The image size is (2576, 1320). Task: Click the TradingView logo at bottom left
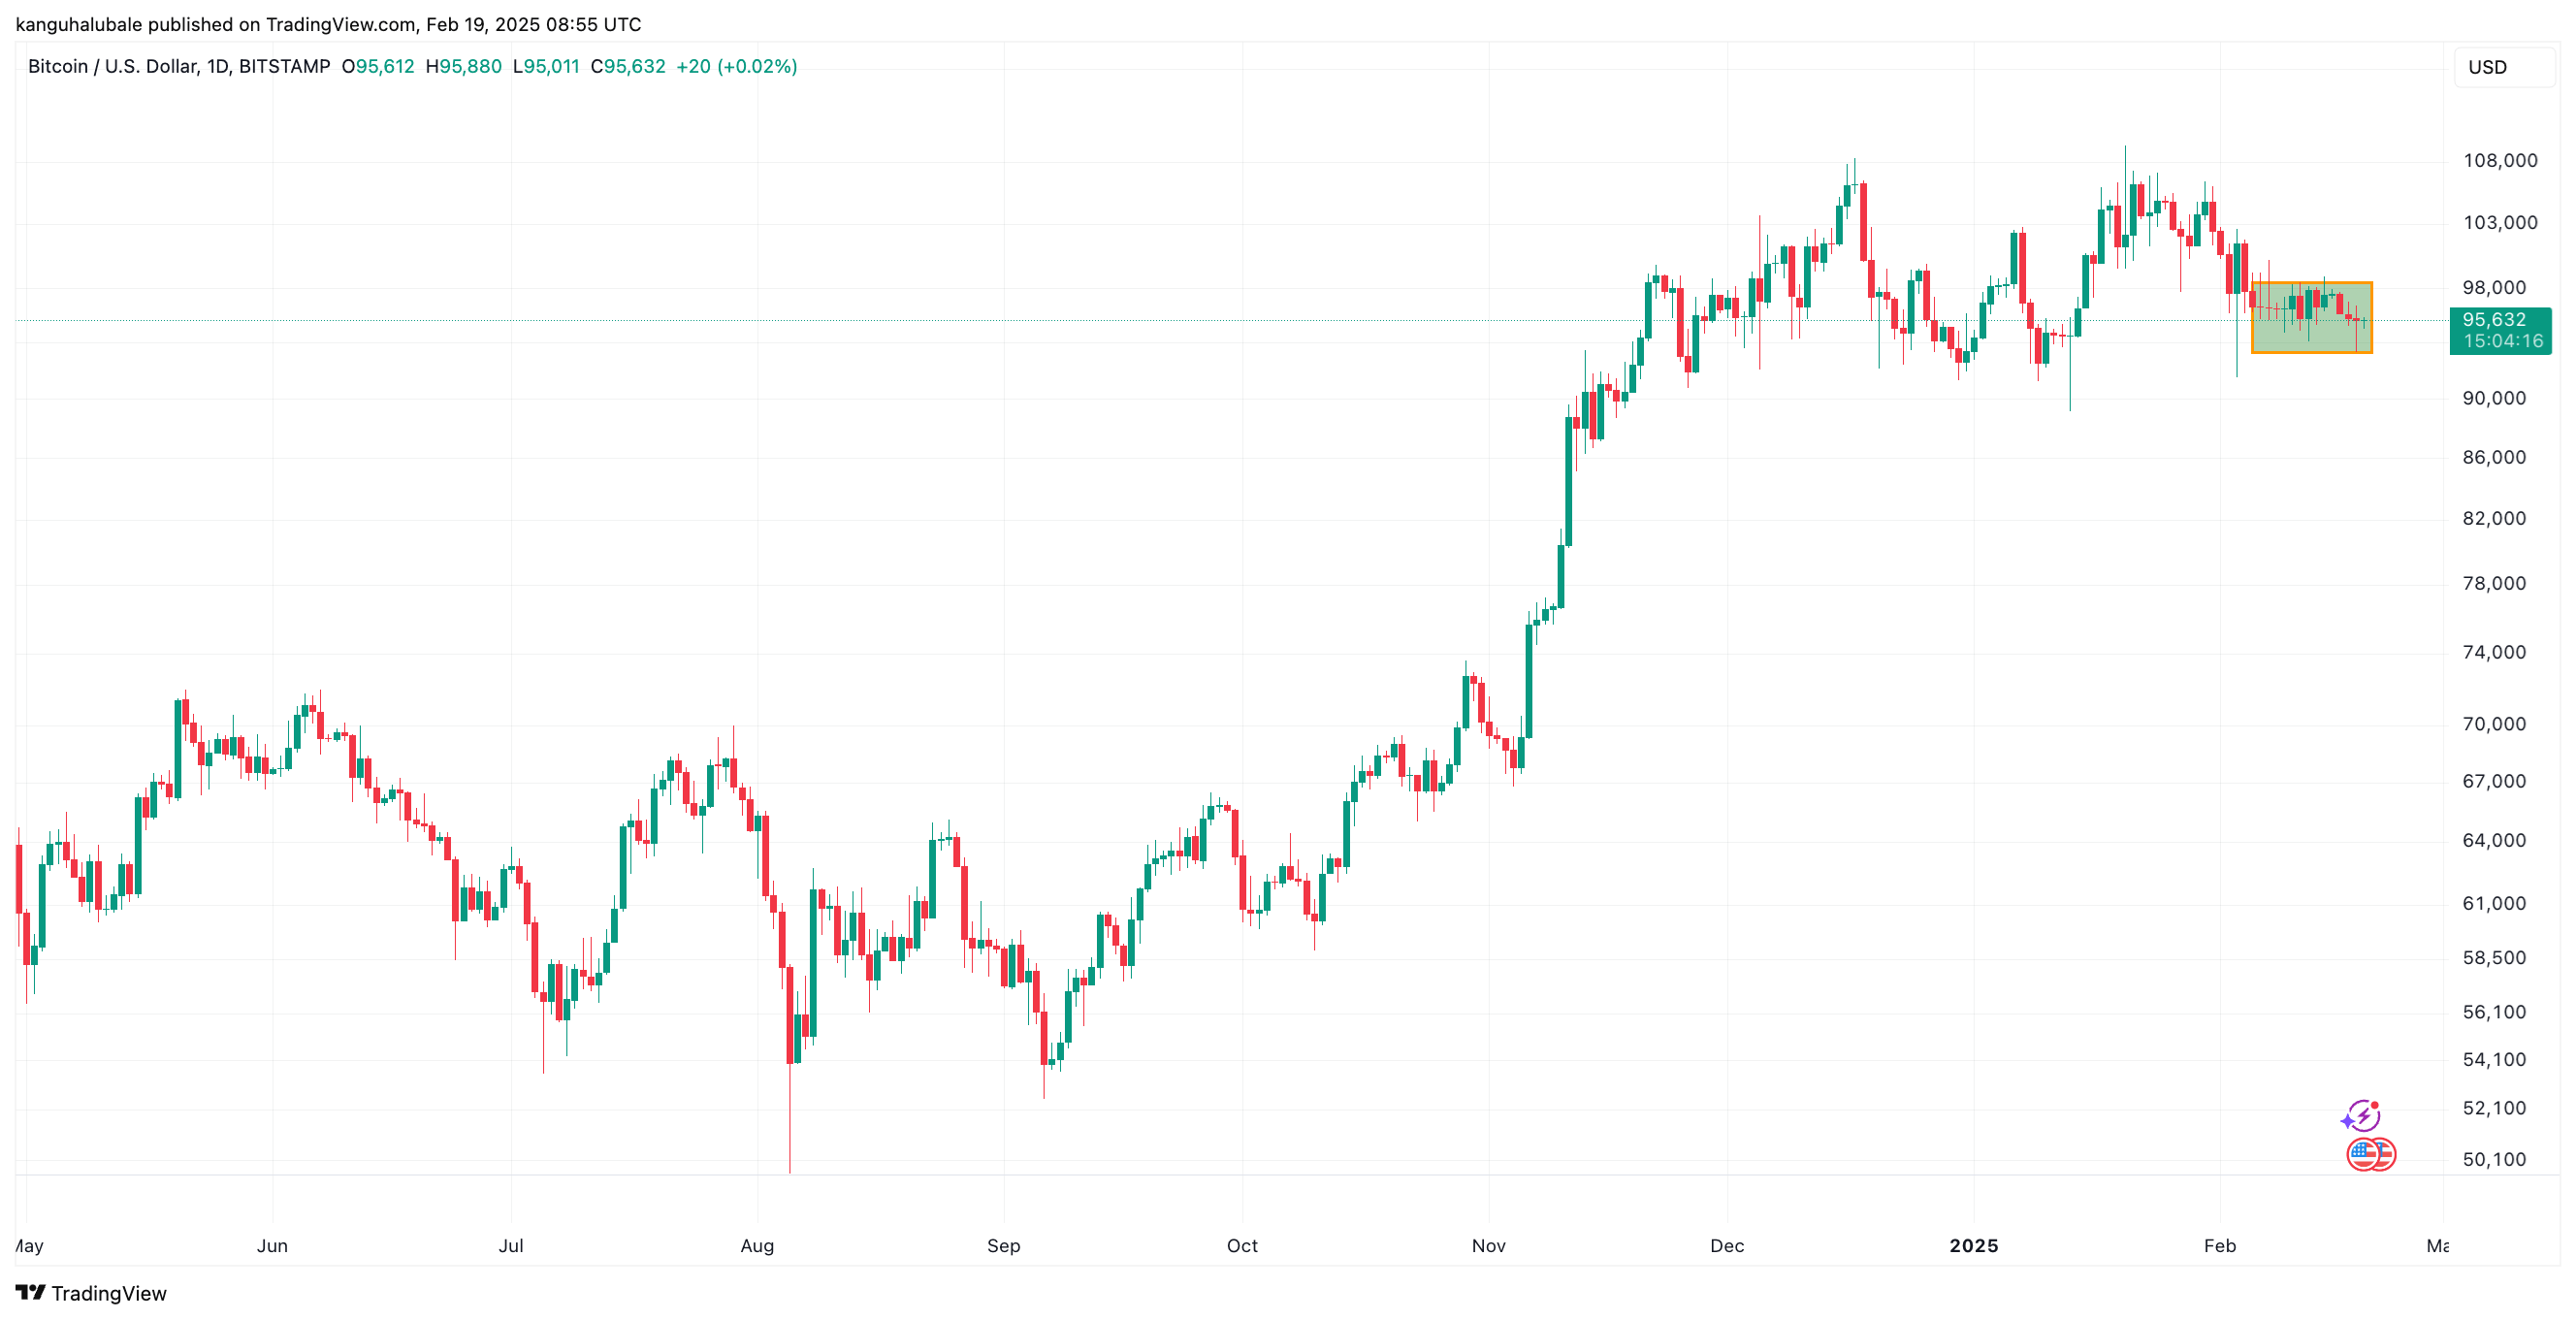click(91, 1293)
